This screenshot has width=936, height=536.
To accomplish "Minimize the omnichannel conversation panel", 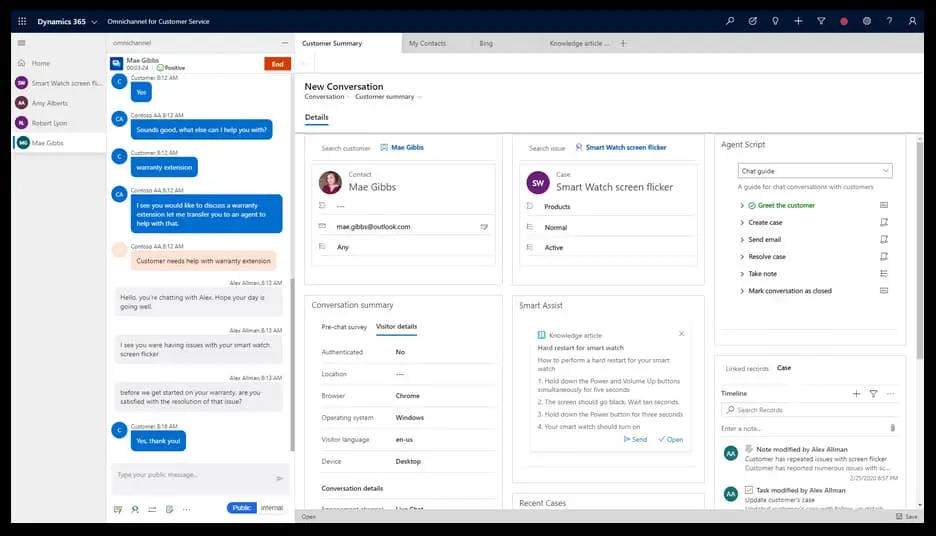I will click(x=285, y=43).
